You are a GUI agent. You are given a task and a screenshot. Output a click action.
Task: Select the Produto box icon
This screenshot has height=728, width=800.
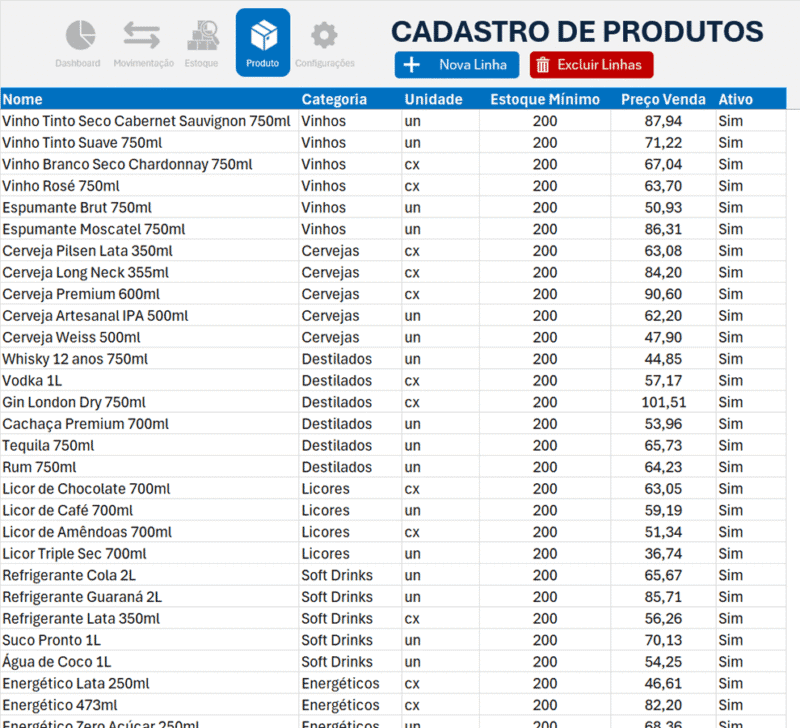pyautogui.click(x=263, y=35)
